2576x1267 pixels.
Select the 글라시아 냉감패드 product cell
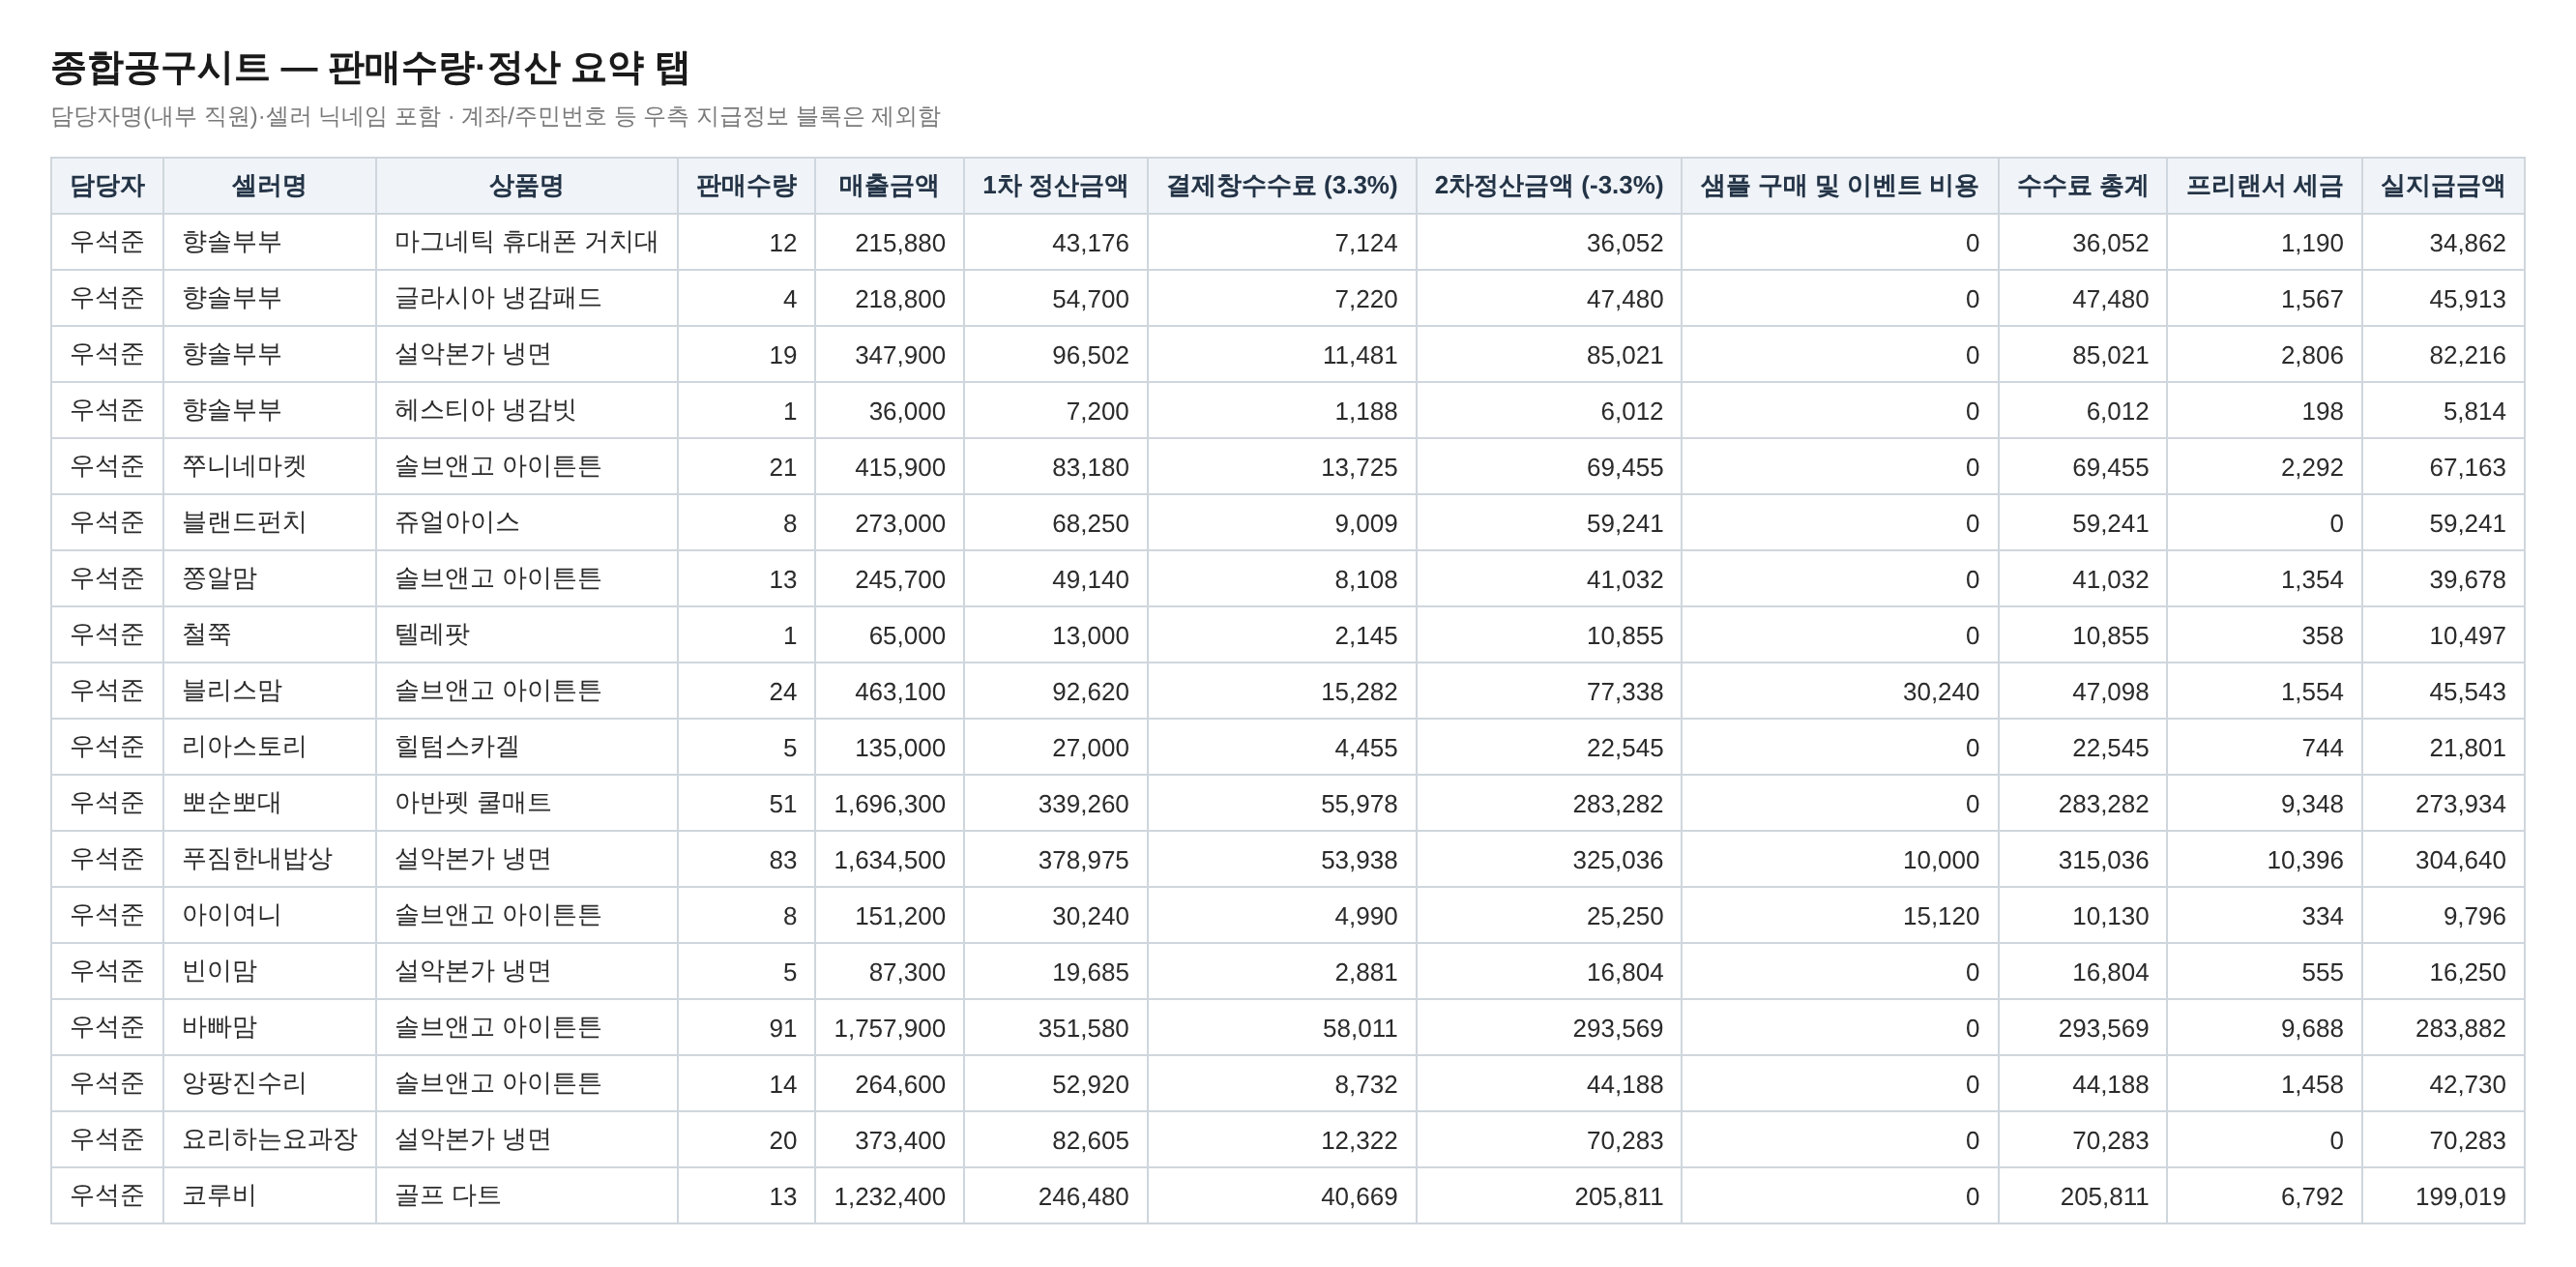pos(527,298)
